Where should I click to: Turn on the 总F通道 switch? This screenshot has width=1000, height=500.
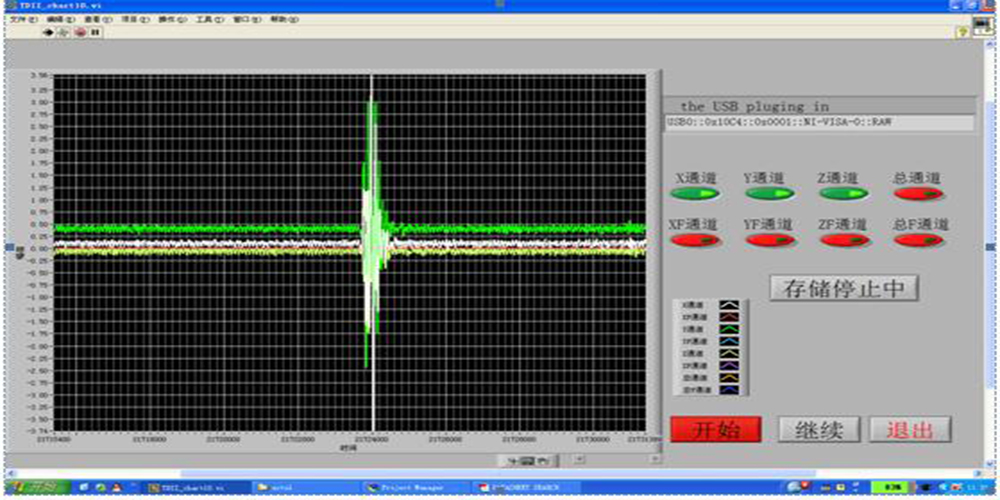[920, 241]
